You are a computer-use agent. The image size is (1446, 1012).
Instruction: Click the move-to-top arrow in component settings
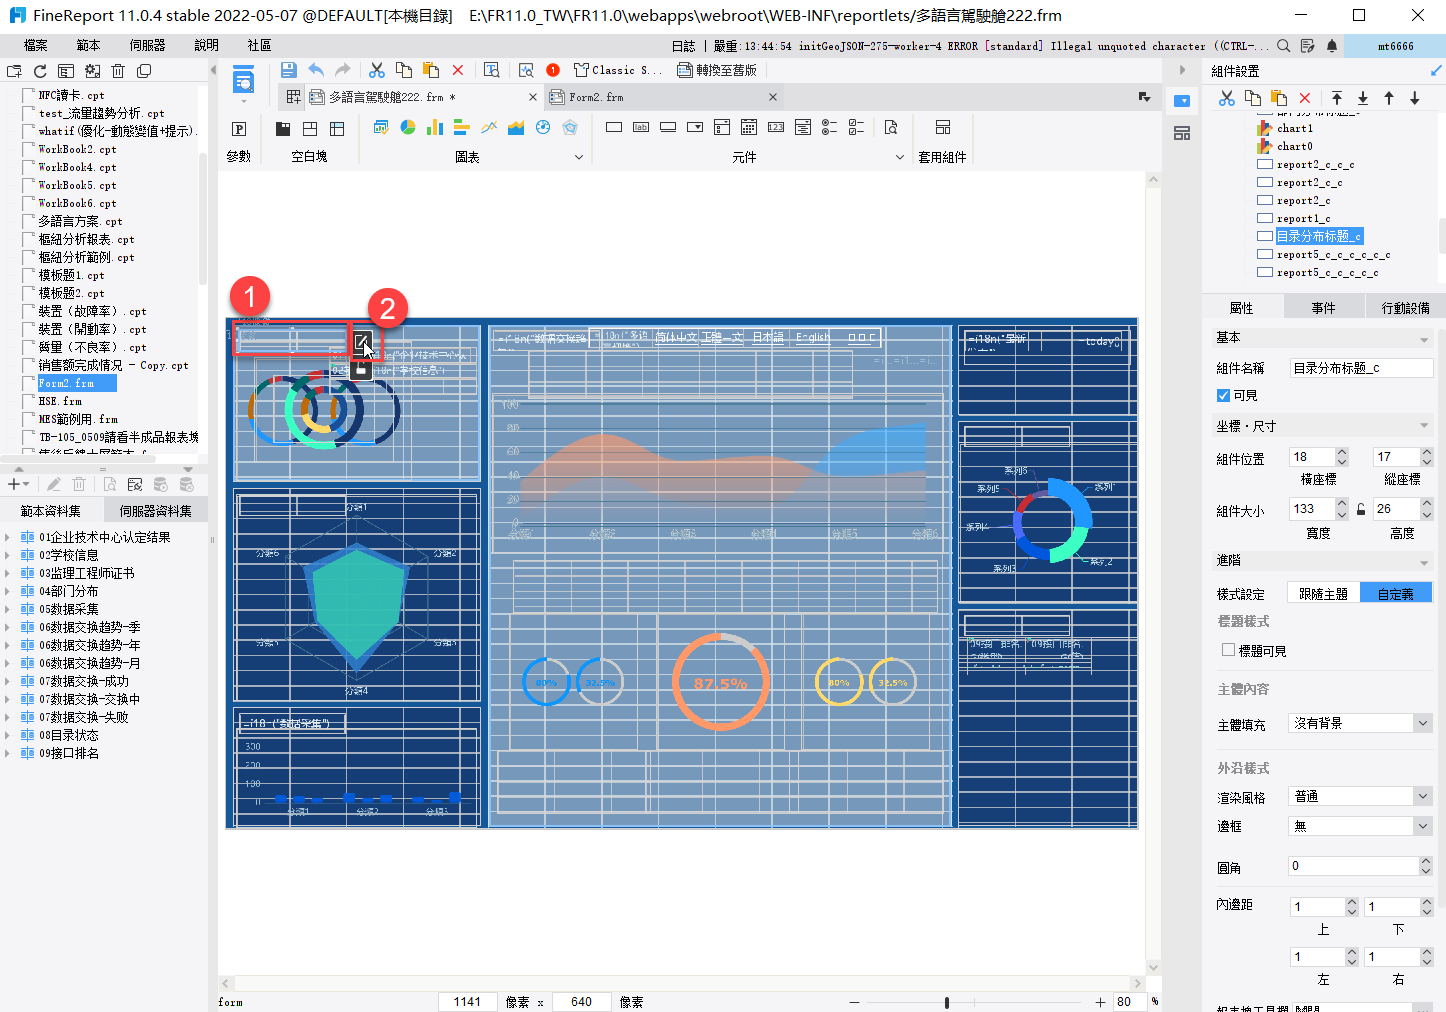1337,98
